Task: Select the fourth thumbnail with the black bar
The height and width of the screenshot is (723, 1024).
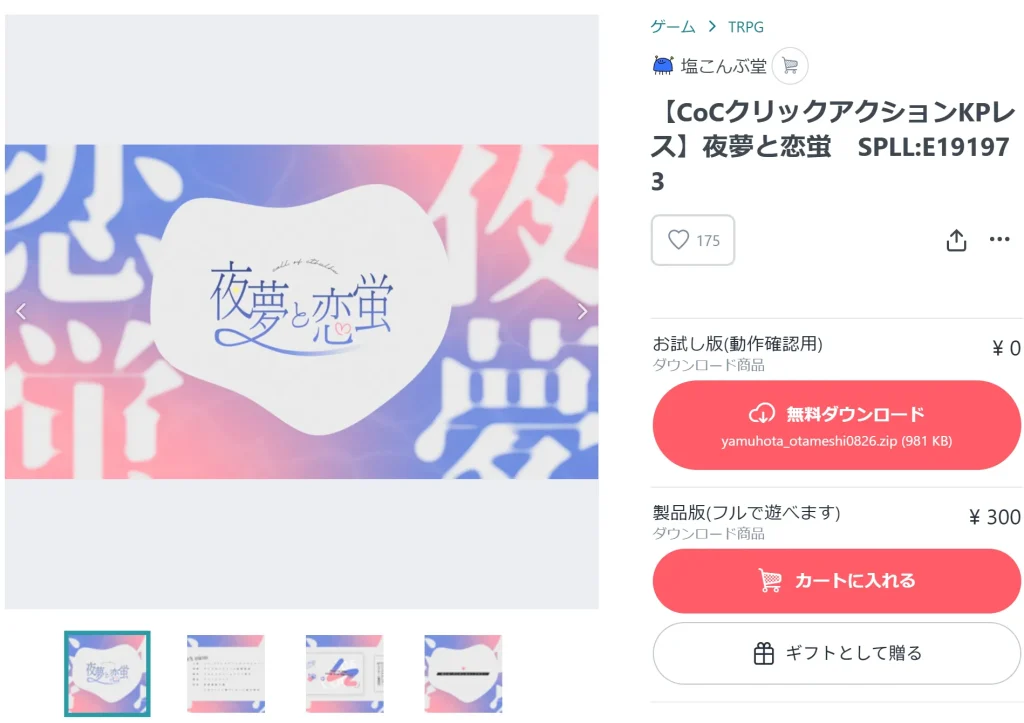Action: [463, 673]
